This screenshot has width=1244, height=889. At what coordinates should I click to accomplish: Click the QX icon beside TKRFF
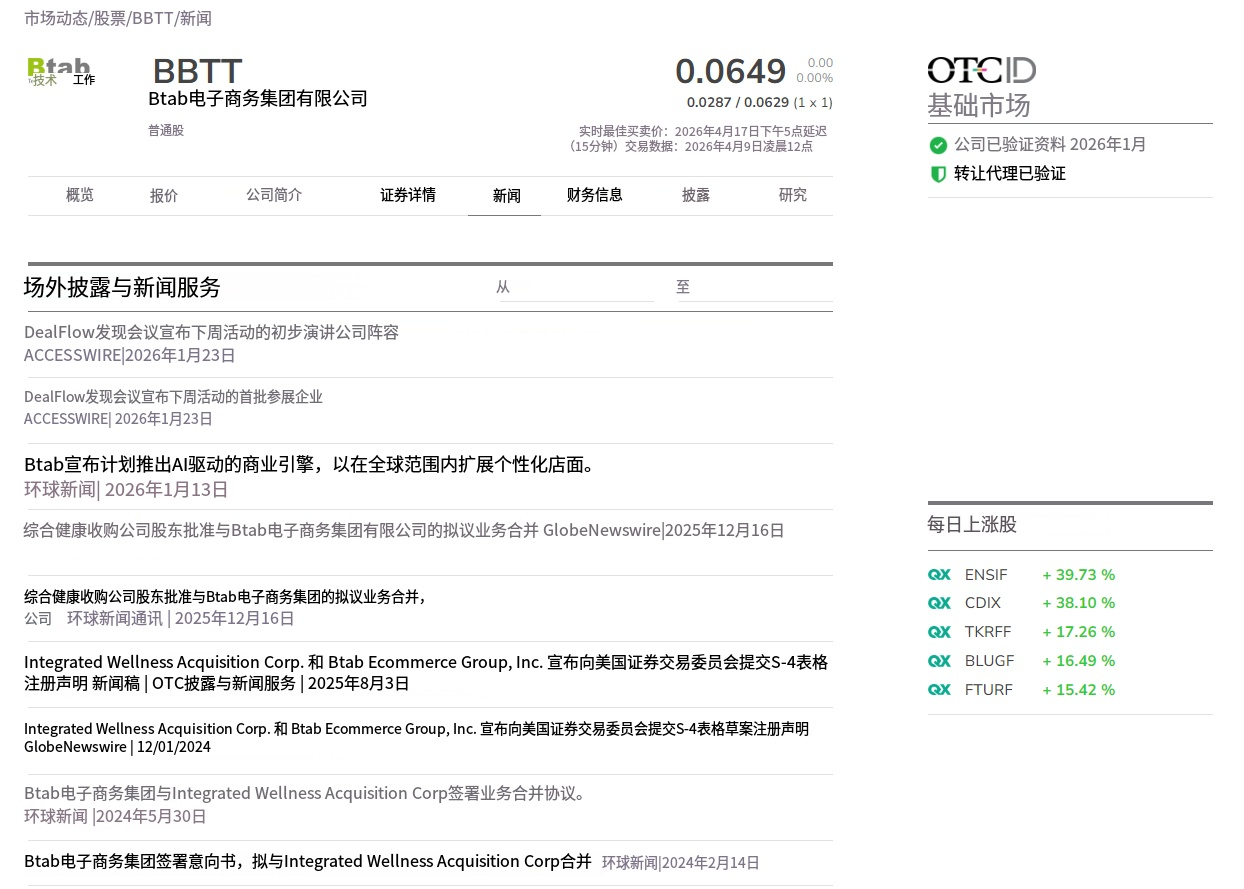[939, 632]
